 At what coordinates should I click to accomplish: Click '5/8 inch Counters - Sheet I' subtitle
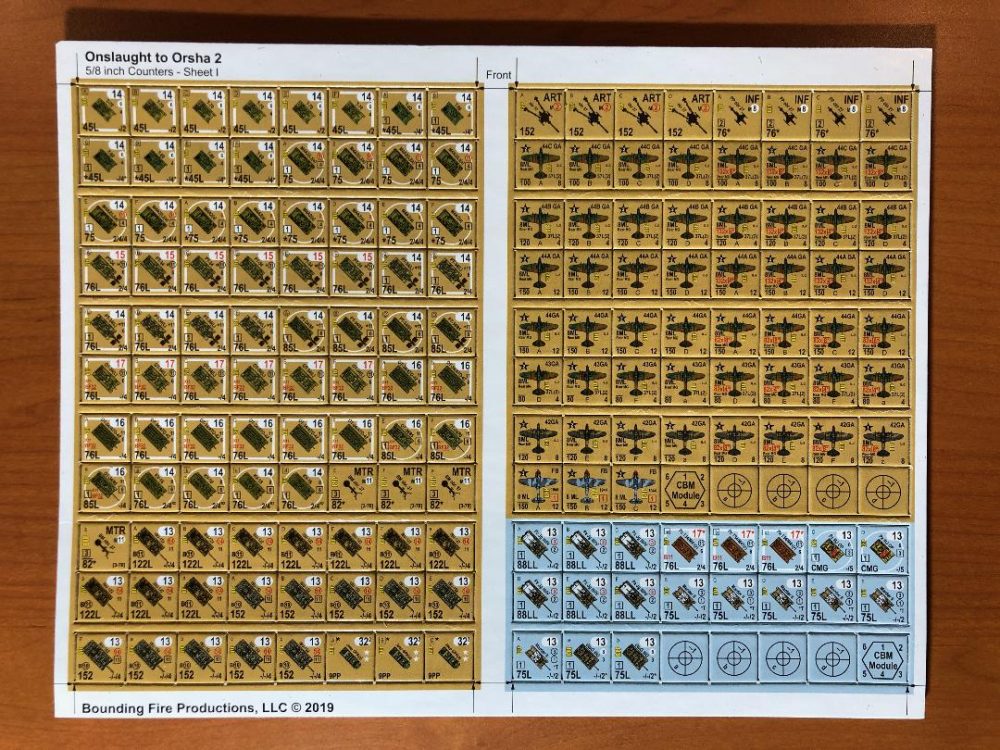pos(152,71)
